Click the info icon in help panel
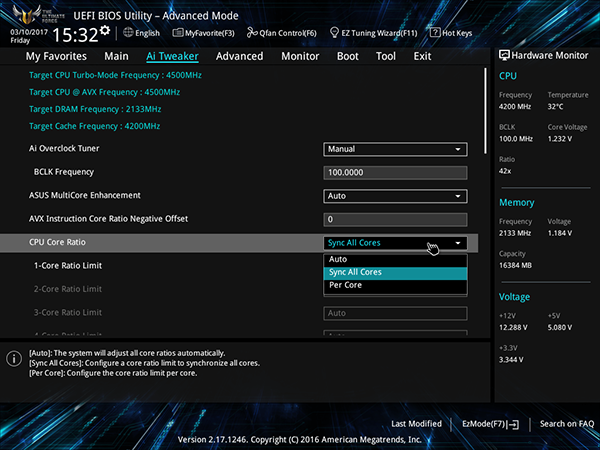 14,359
